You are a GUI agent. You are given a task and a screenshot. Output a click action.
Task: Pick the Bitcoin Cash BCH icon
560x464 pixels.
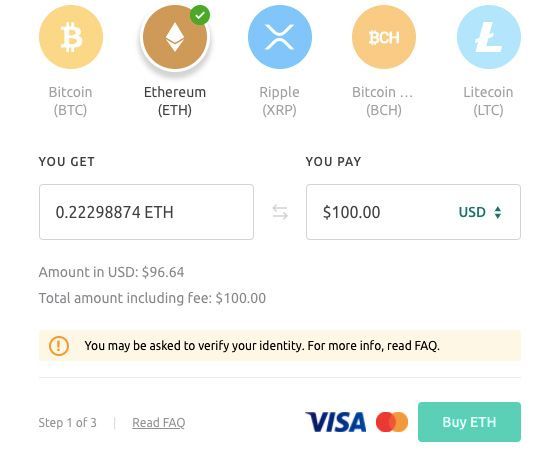(384, 37)
